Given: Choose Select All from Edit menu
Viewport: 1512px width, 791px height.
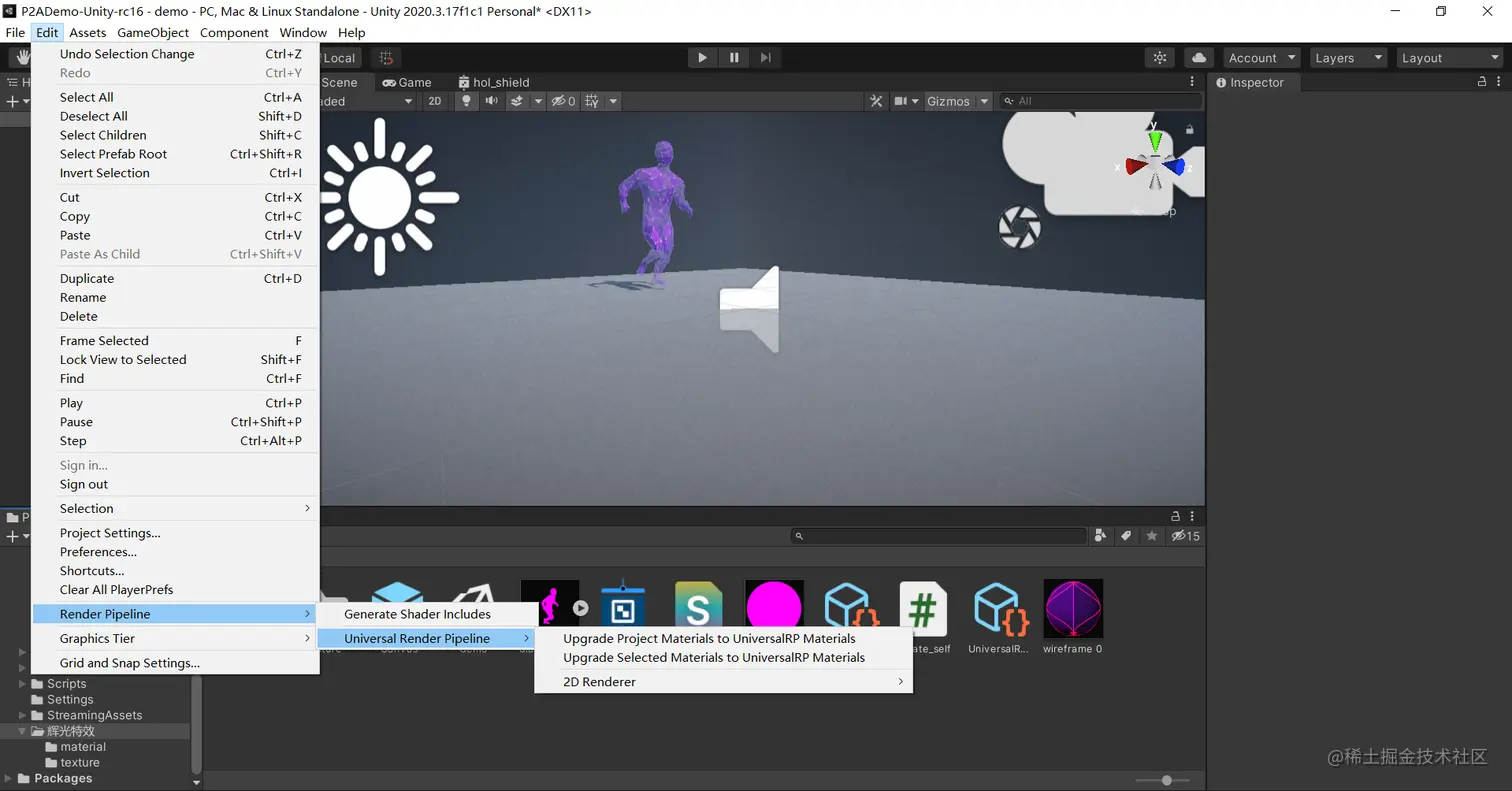Looking at the screenshot, I should [x=175, y=97].
